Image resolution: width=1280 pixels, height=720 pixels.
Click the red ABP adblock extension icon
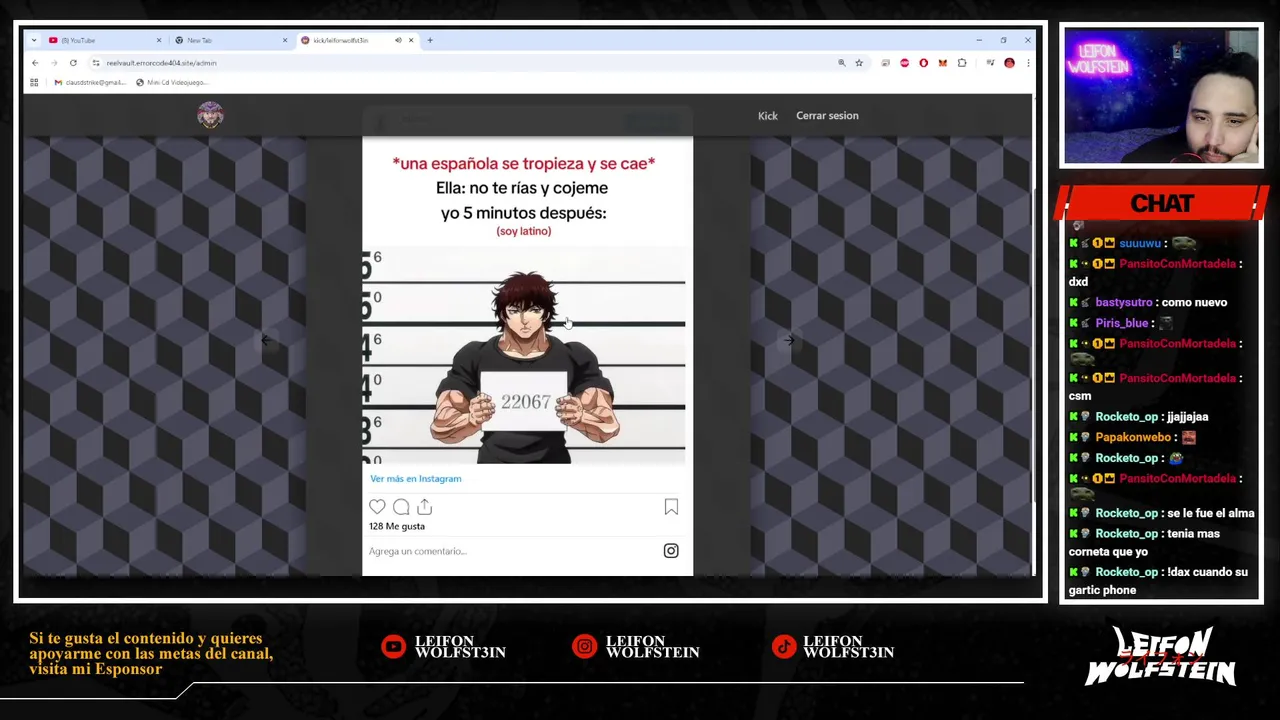click(904, 63)
